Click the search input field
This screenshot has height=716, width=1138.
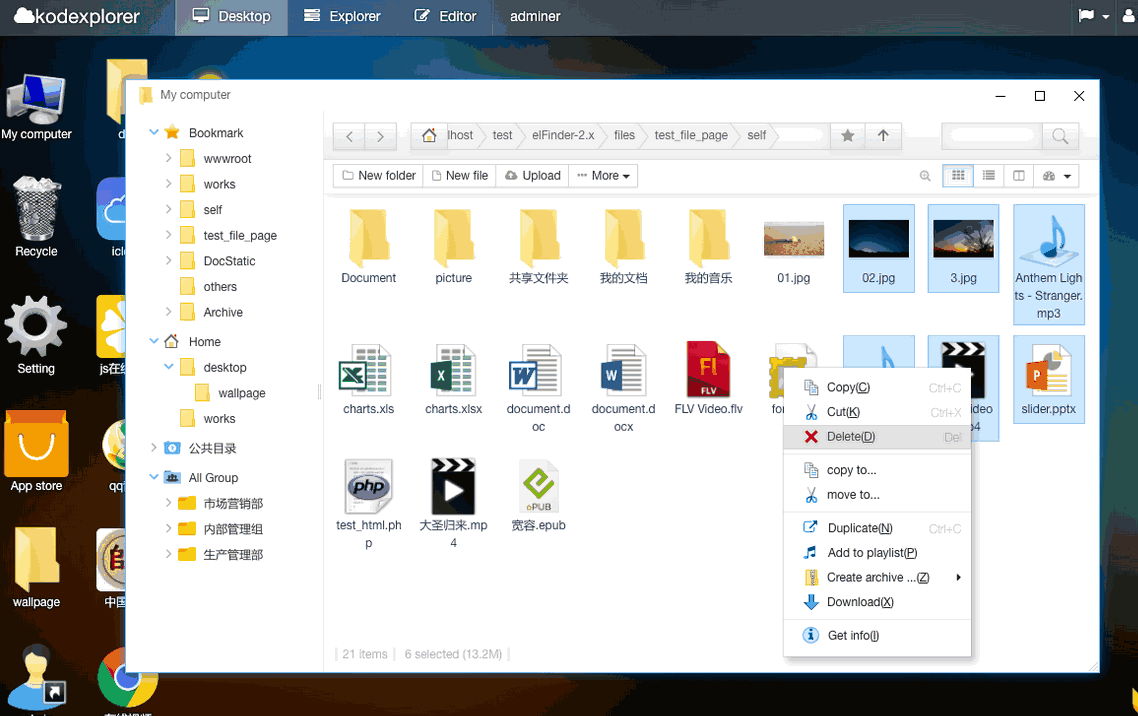994,135
